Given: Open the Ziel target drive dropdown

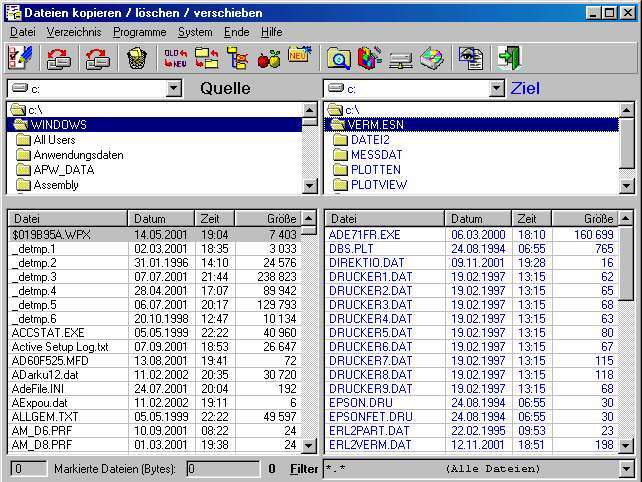Looking at the screenshot, I should (496, 89).
